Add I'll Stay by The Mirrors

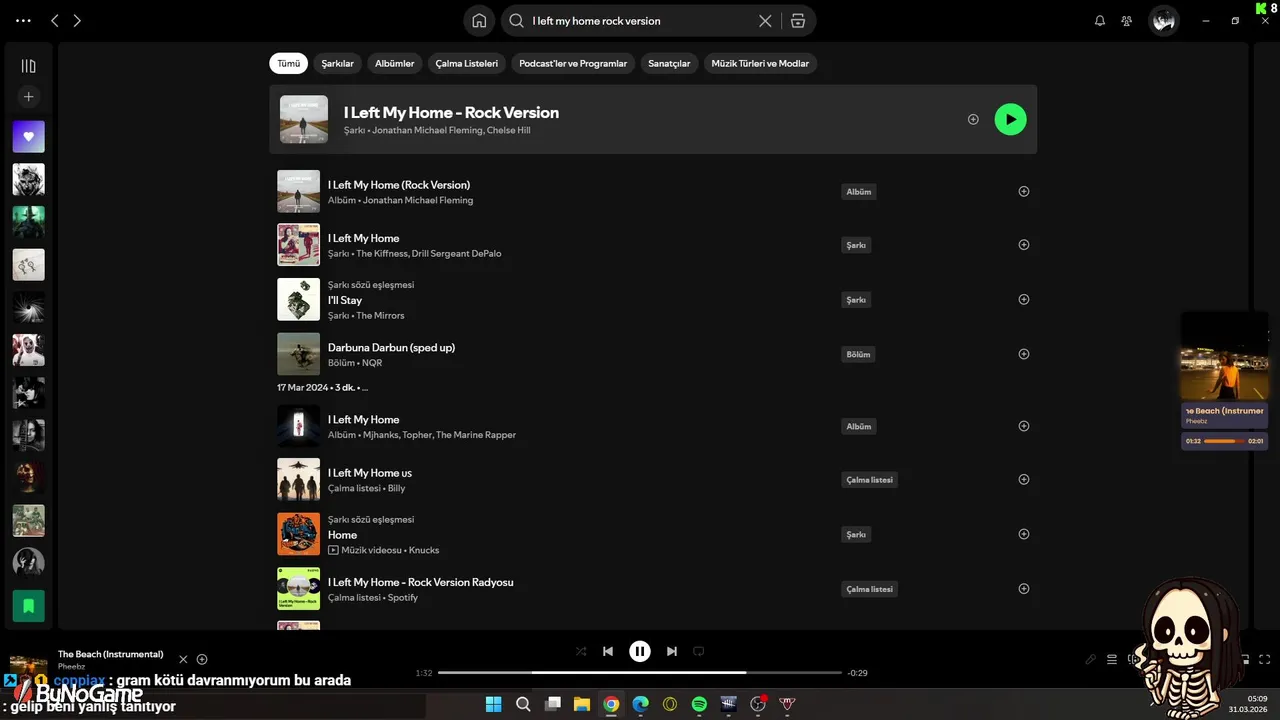click(x=1023, y=299)
